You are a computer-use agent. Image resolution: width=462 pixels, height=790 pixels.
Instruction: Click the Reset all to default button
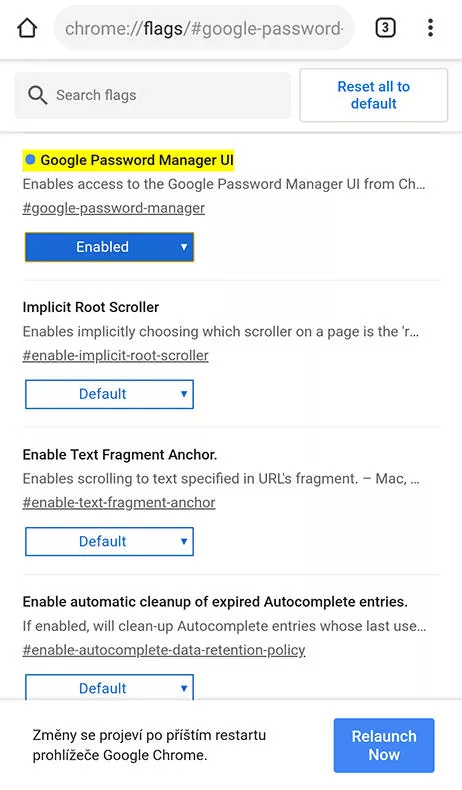pyautogui.click(x=374, y=95)
